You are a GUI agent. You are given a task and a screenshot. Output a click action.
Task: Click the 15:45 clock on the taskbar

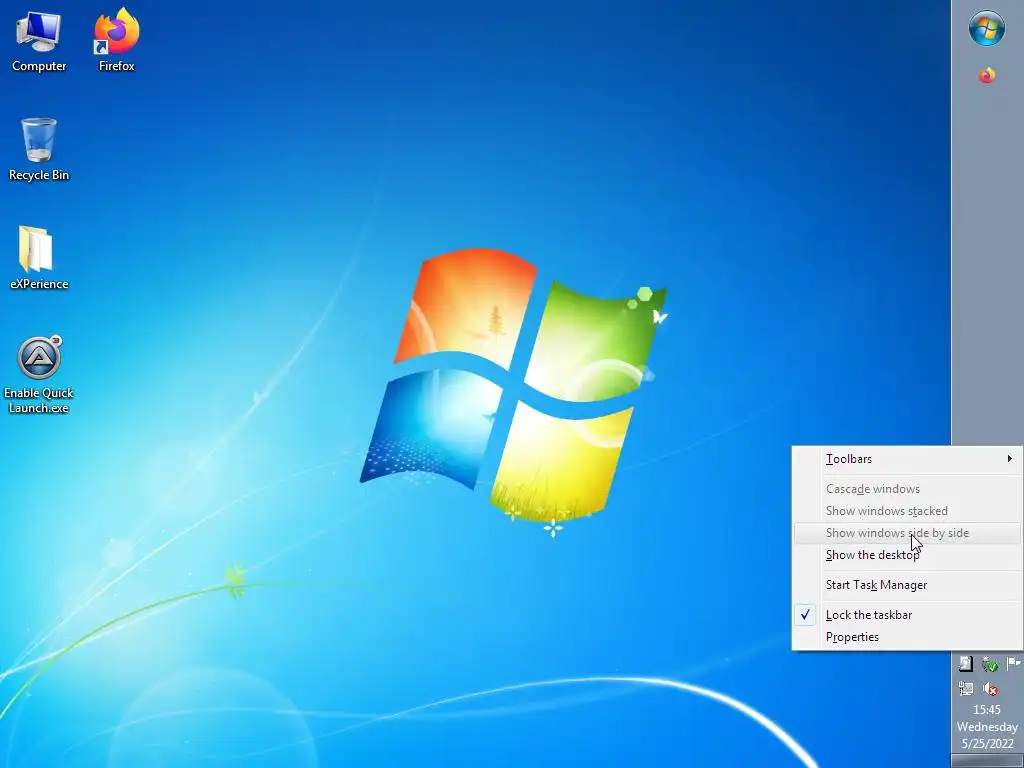987,710
